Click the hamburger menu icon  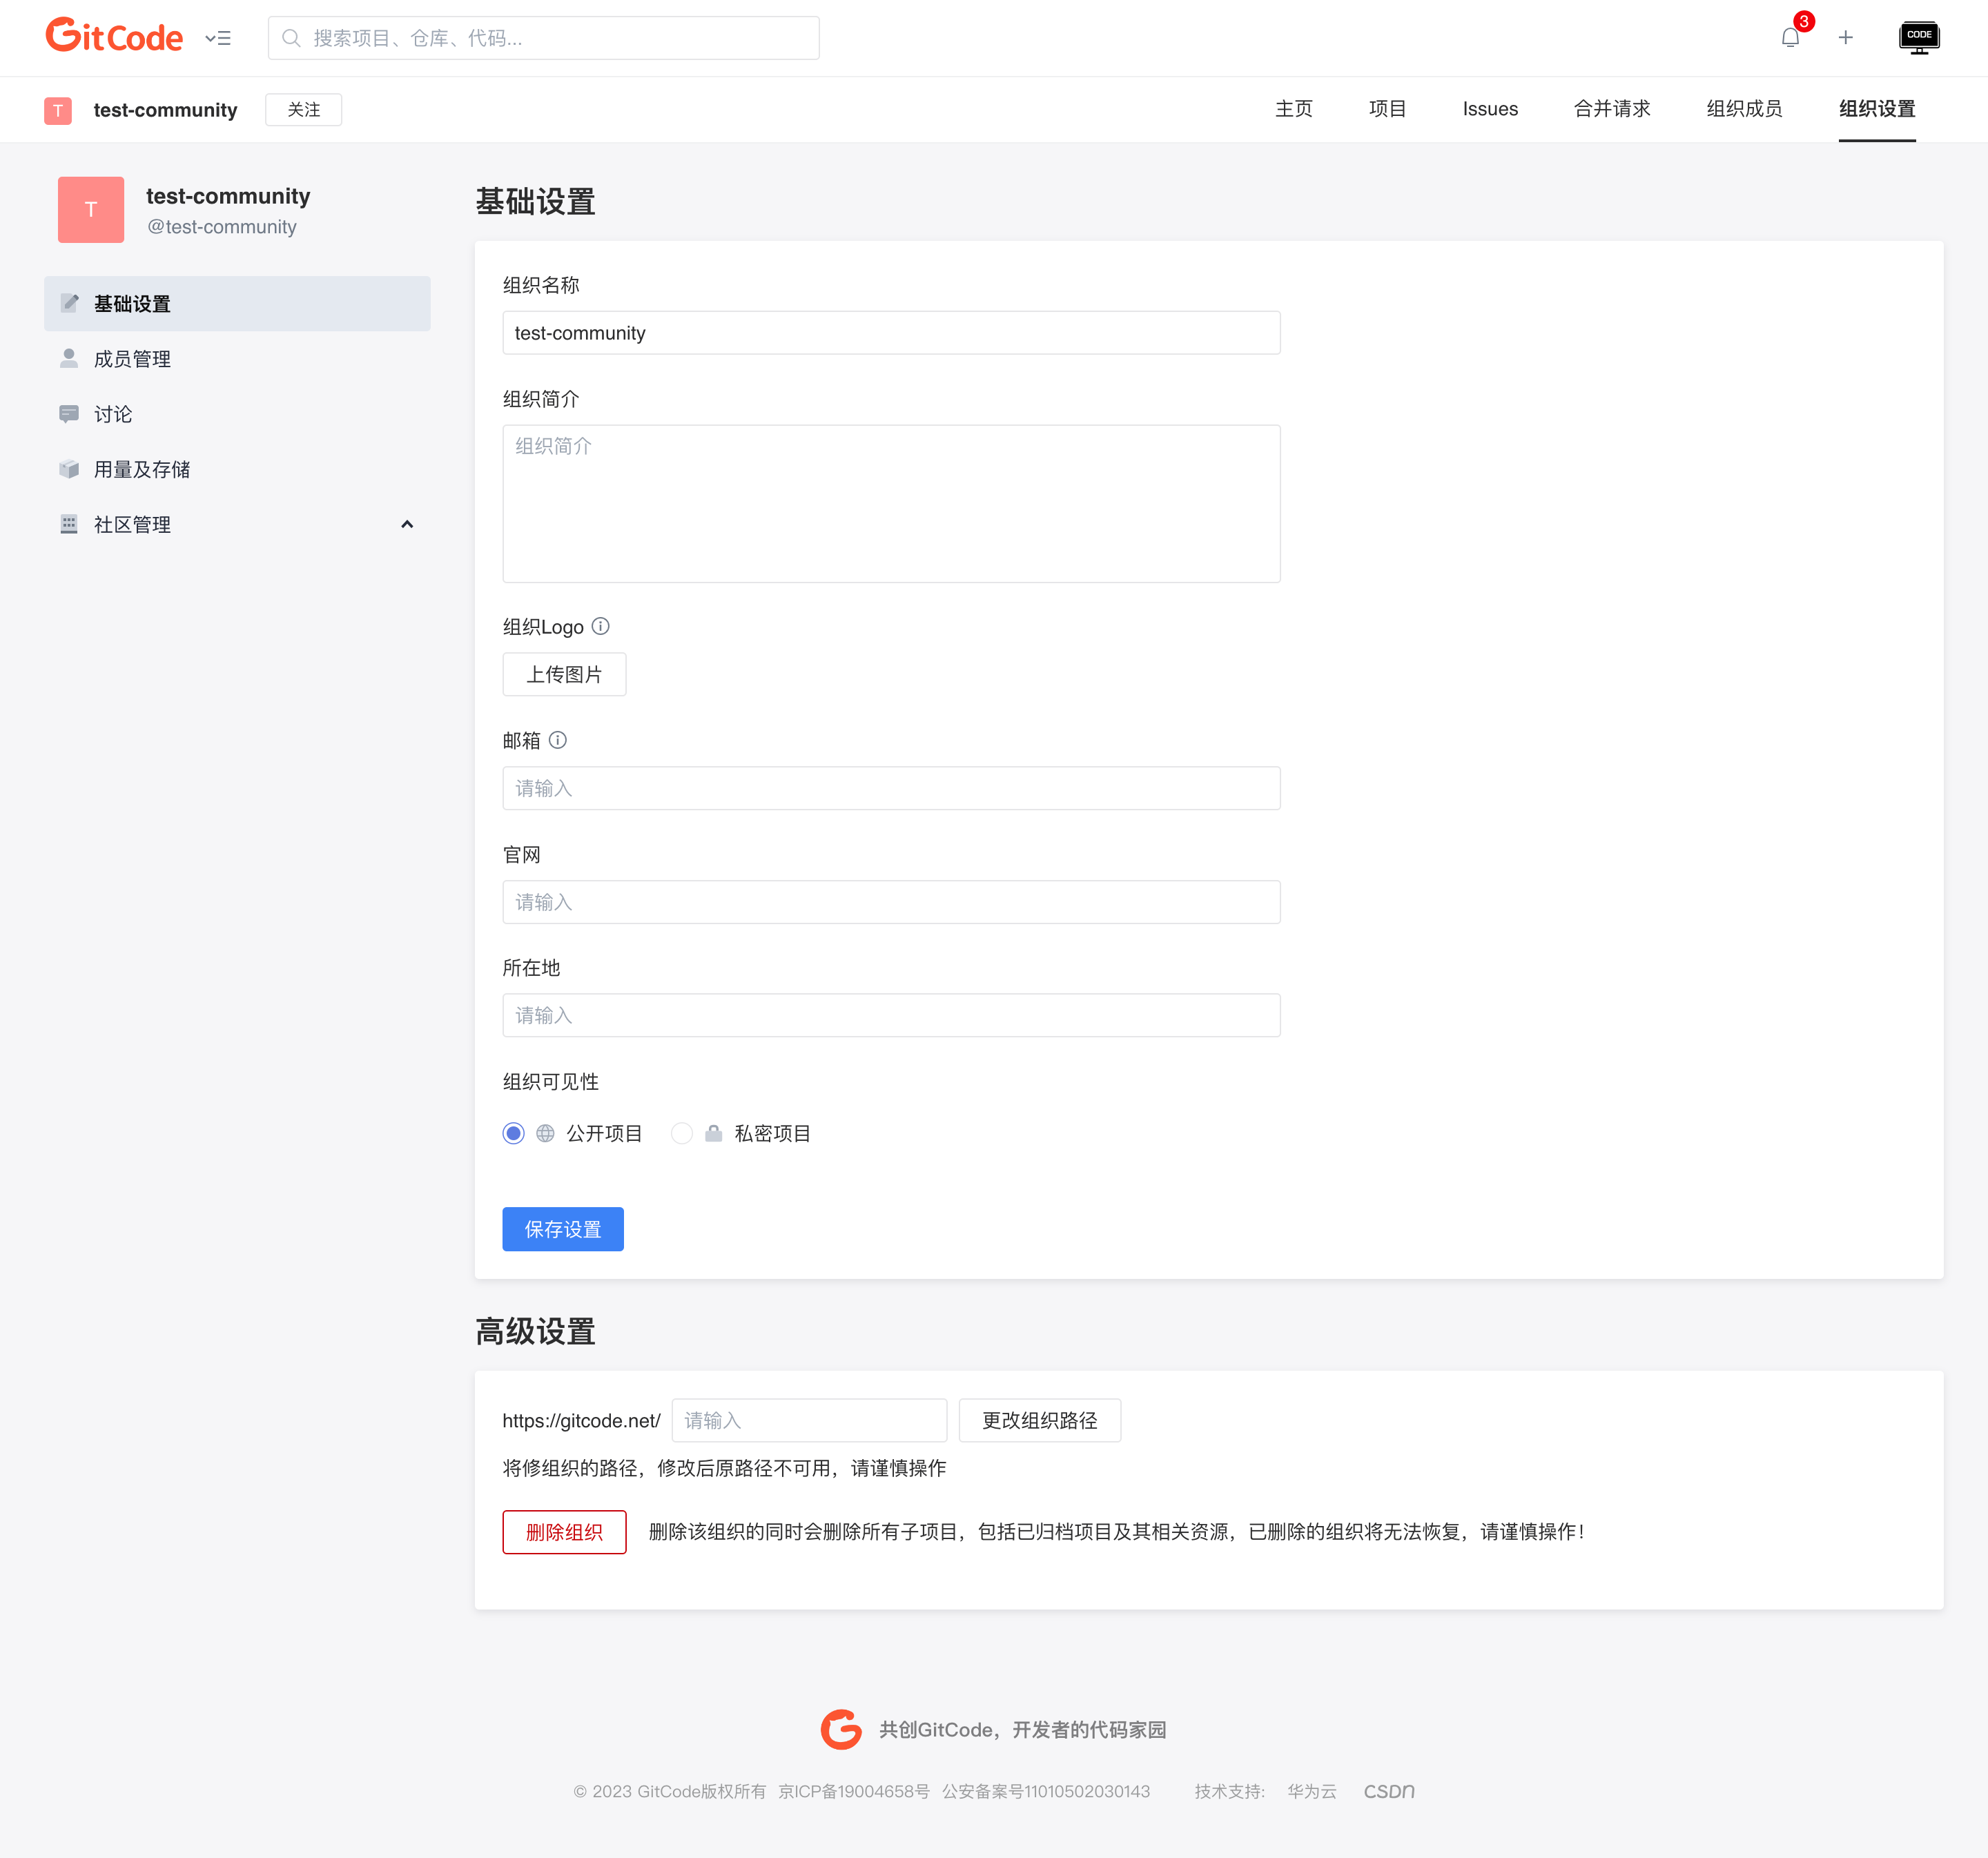click(217, 37)
